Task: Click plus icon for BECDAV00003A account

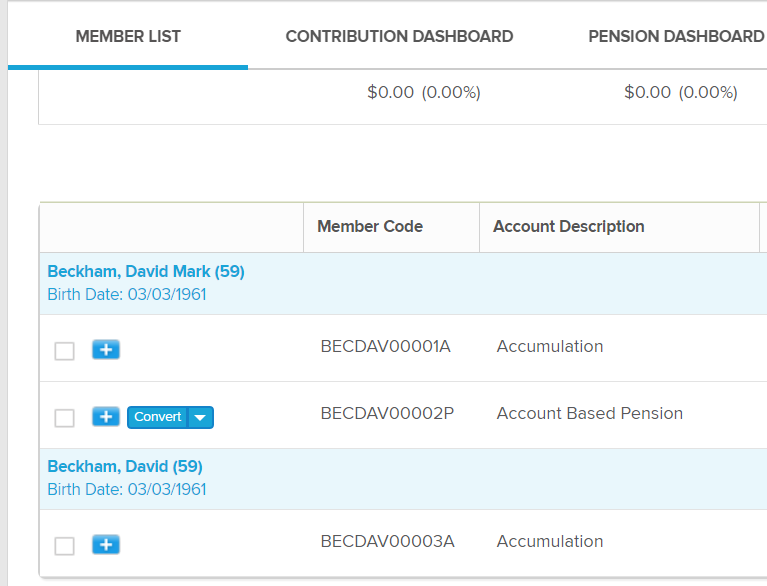Action: pyautogui.click(x=106, y=544)
